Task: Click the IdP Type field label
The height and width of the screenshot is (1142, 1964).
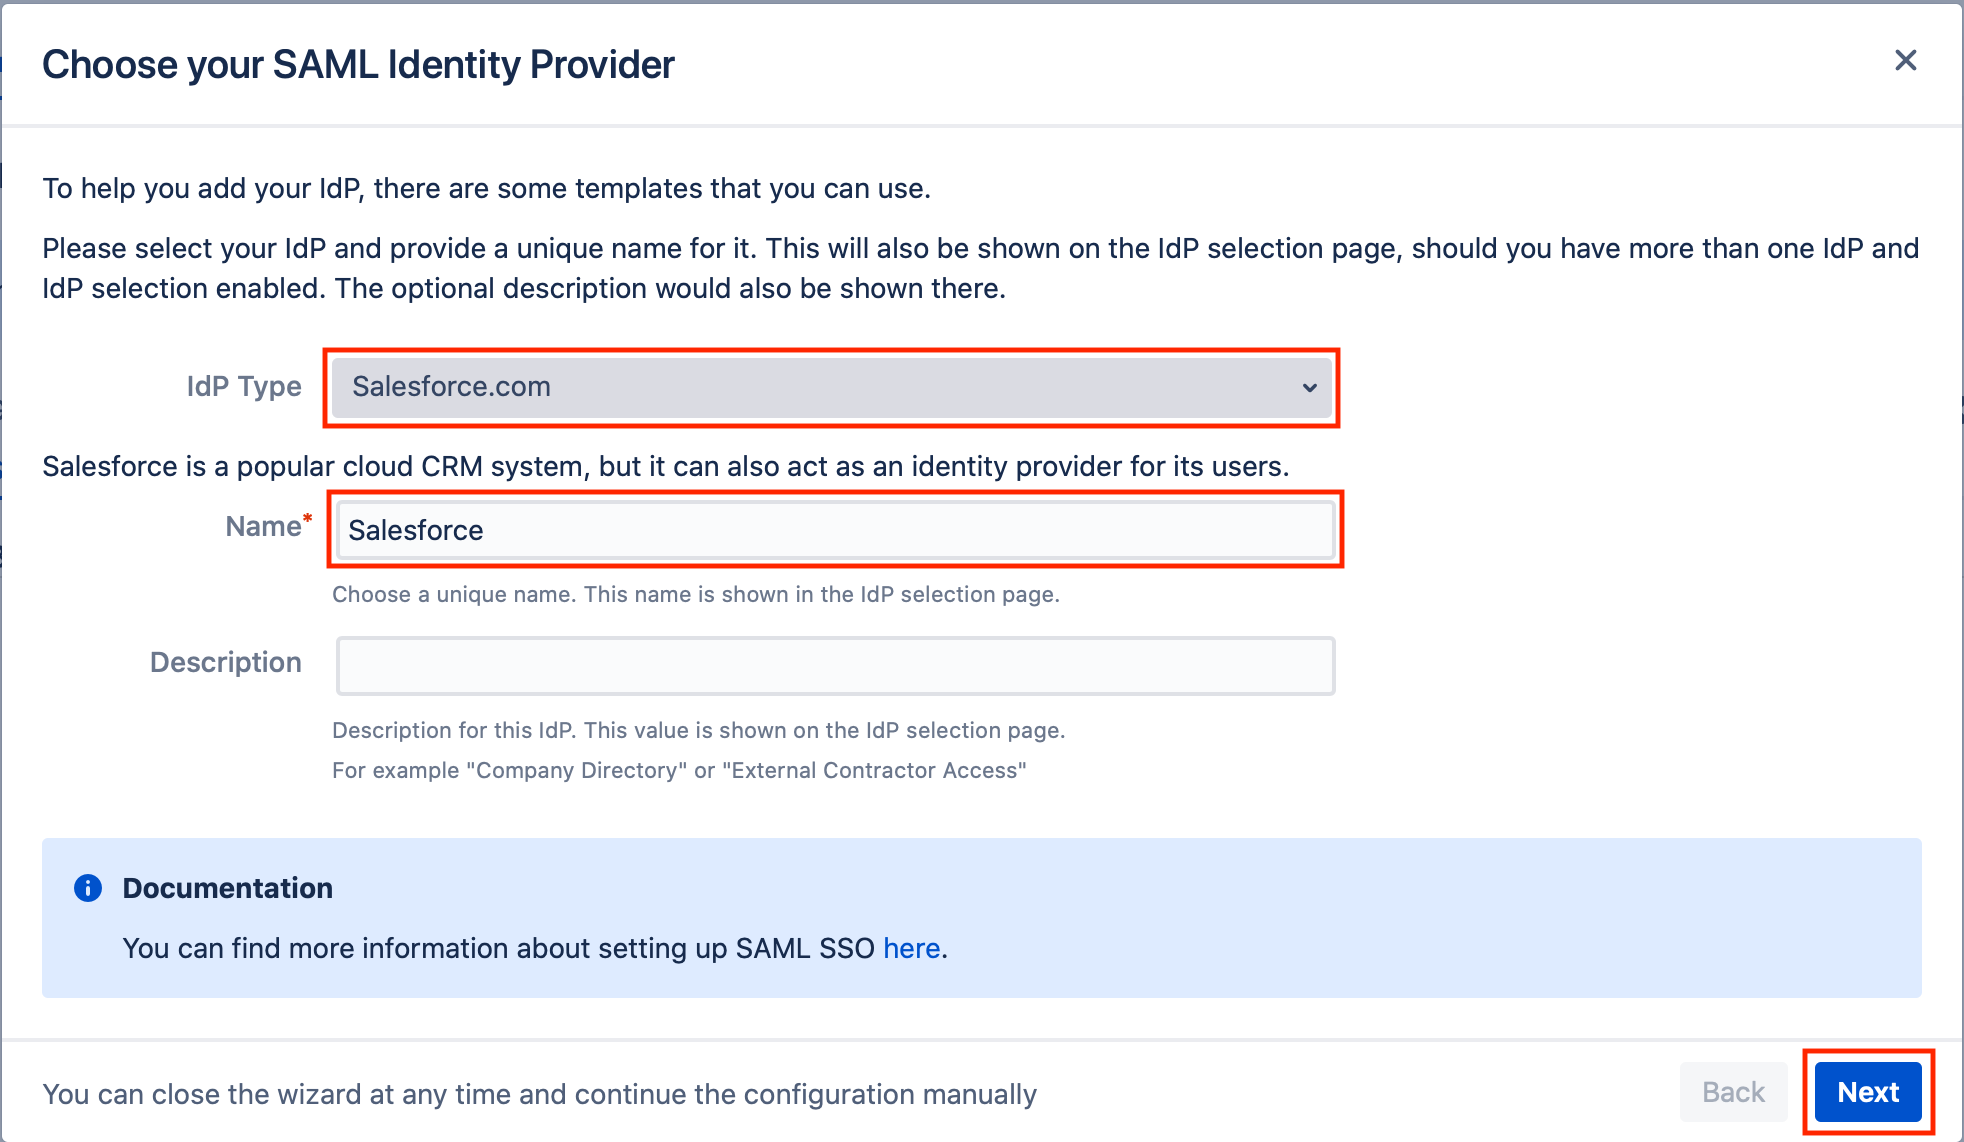Action: point(244,387)
